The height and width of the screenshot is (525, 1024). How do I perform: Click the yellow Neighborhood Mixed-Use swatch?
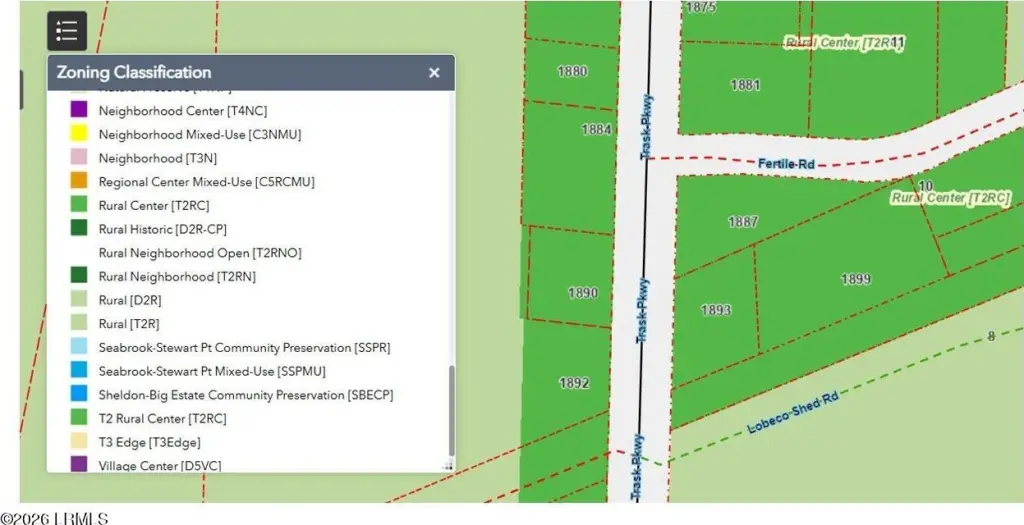79,133
